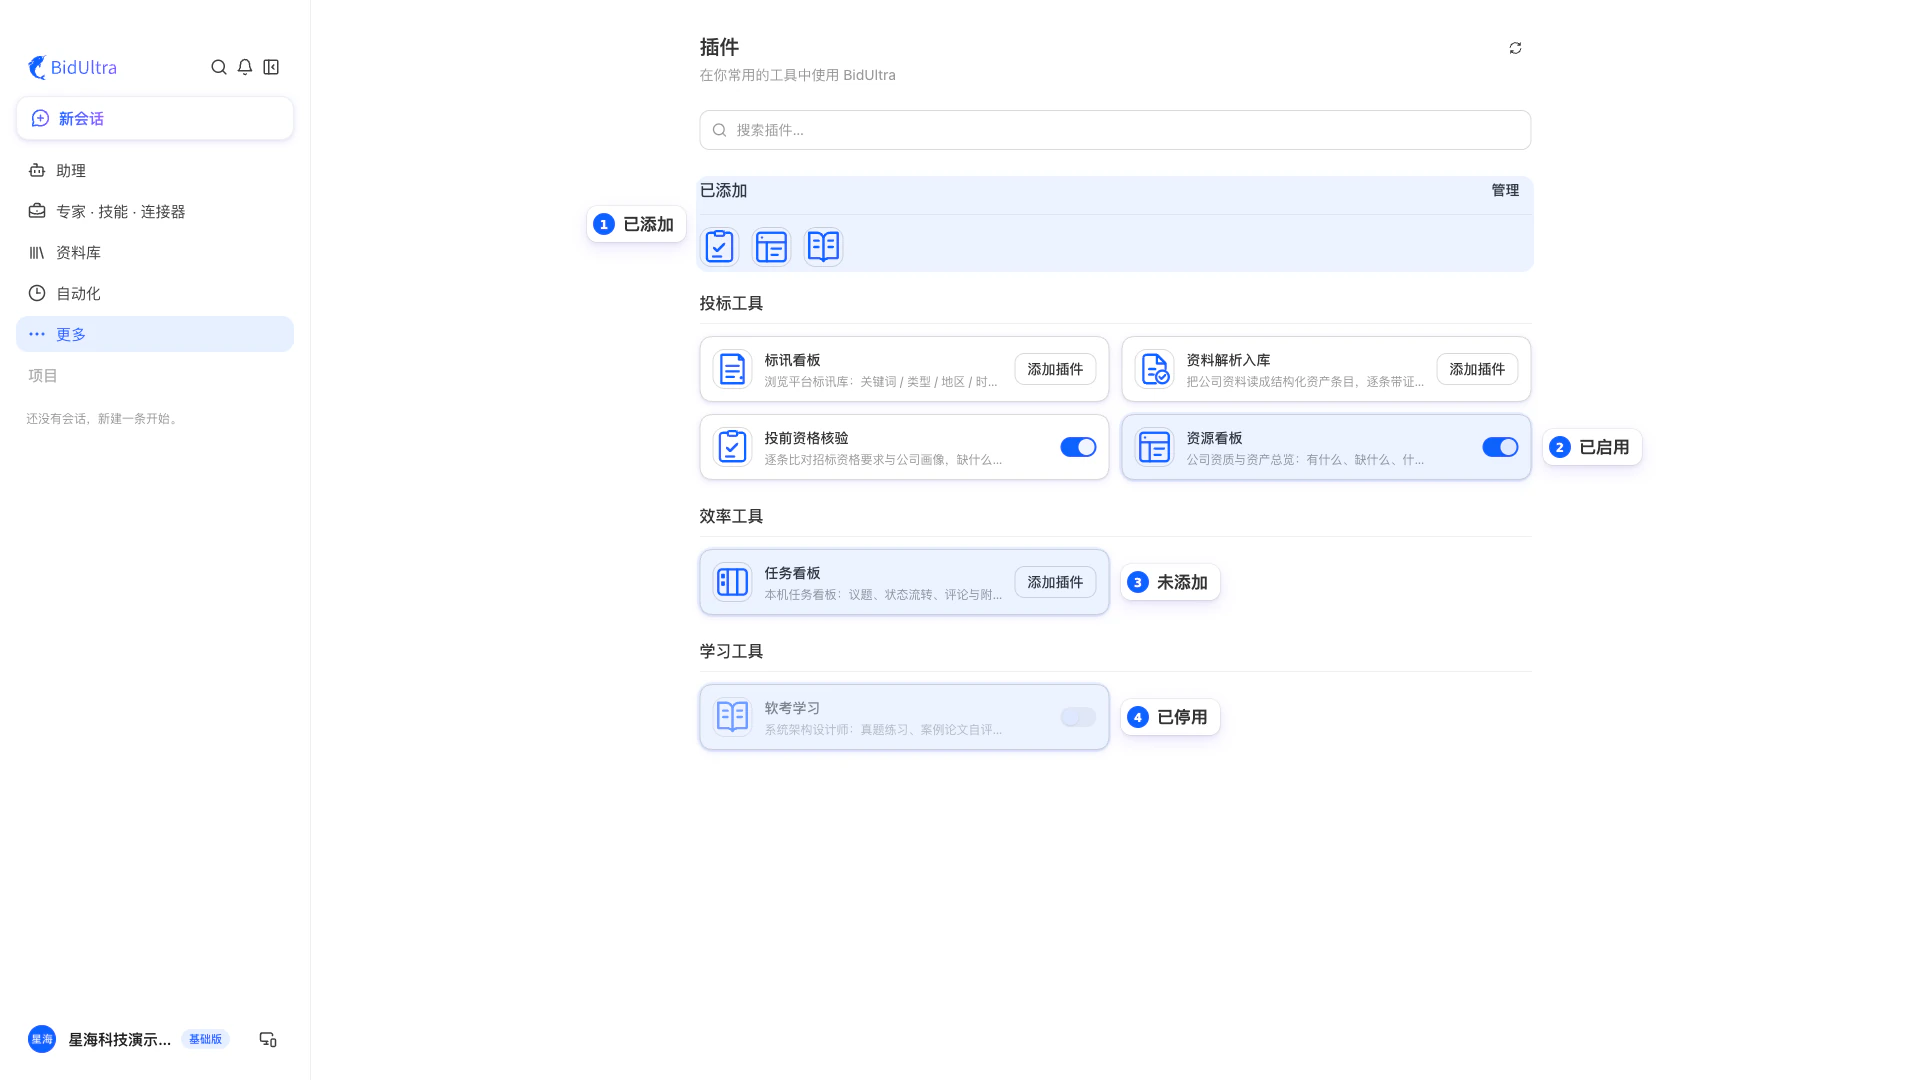
Task: Open notifications bell icon
Action: click(245, 67)
